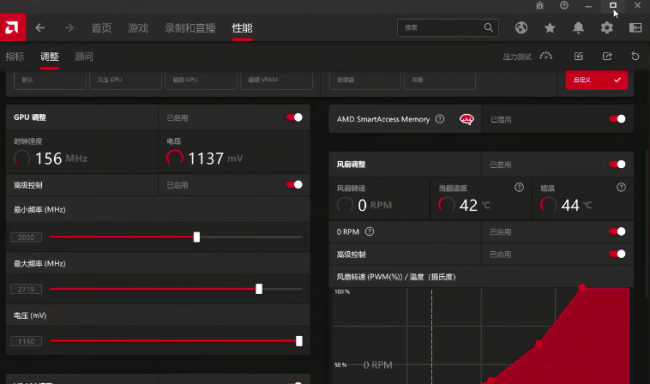Click the 最小频率 slider handle
This screenshot has height=384, width=650.
pyautogui.click(x=197, y=237)
